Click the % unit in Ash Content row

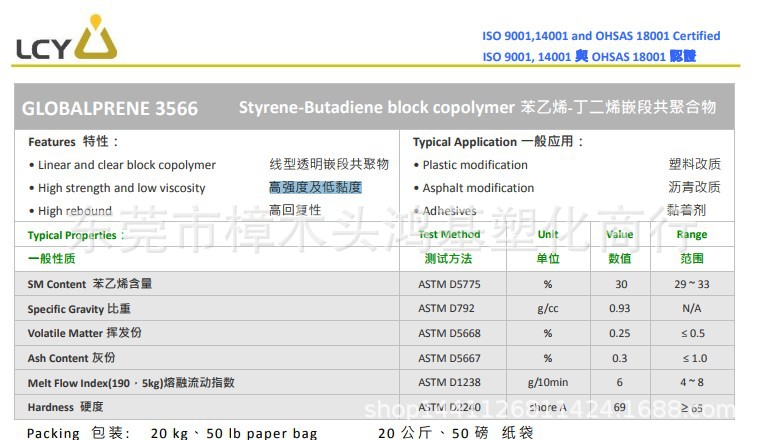tap(548, 358)
